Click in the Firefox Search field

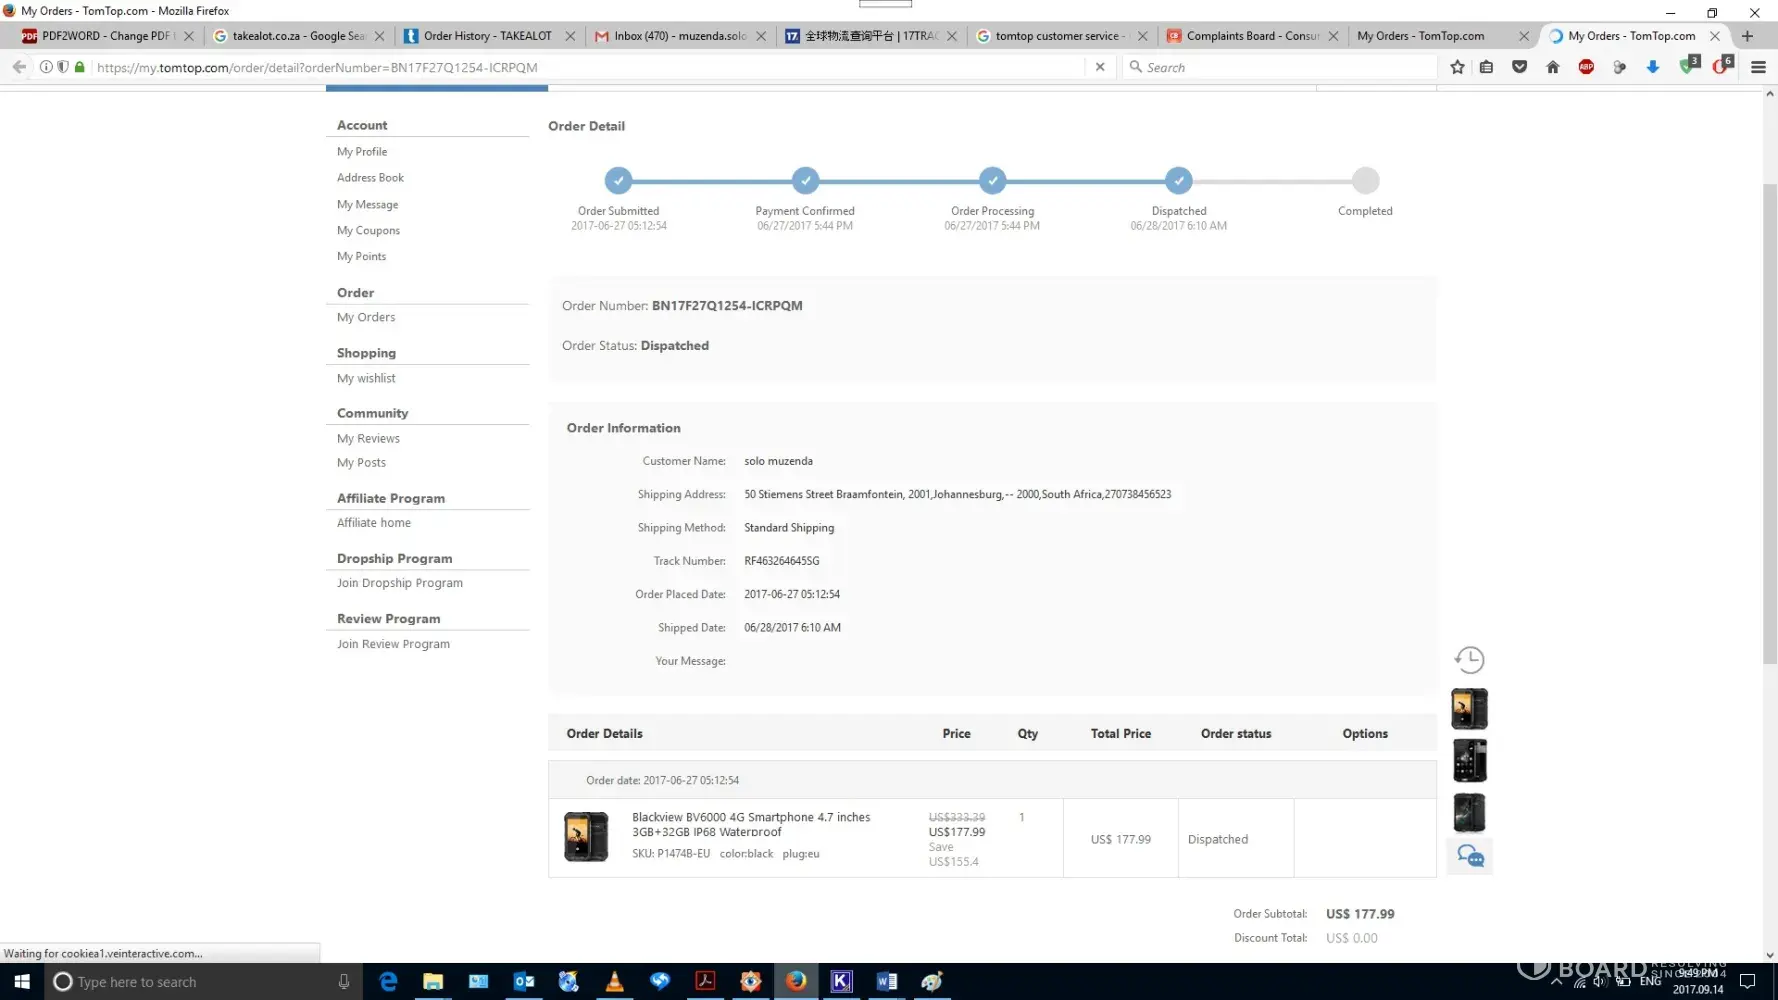pyautogui.click(x=1285, y=67)
